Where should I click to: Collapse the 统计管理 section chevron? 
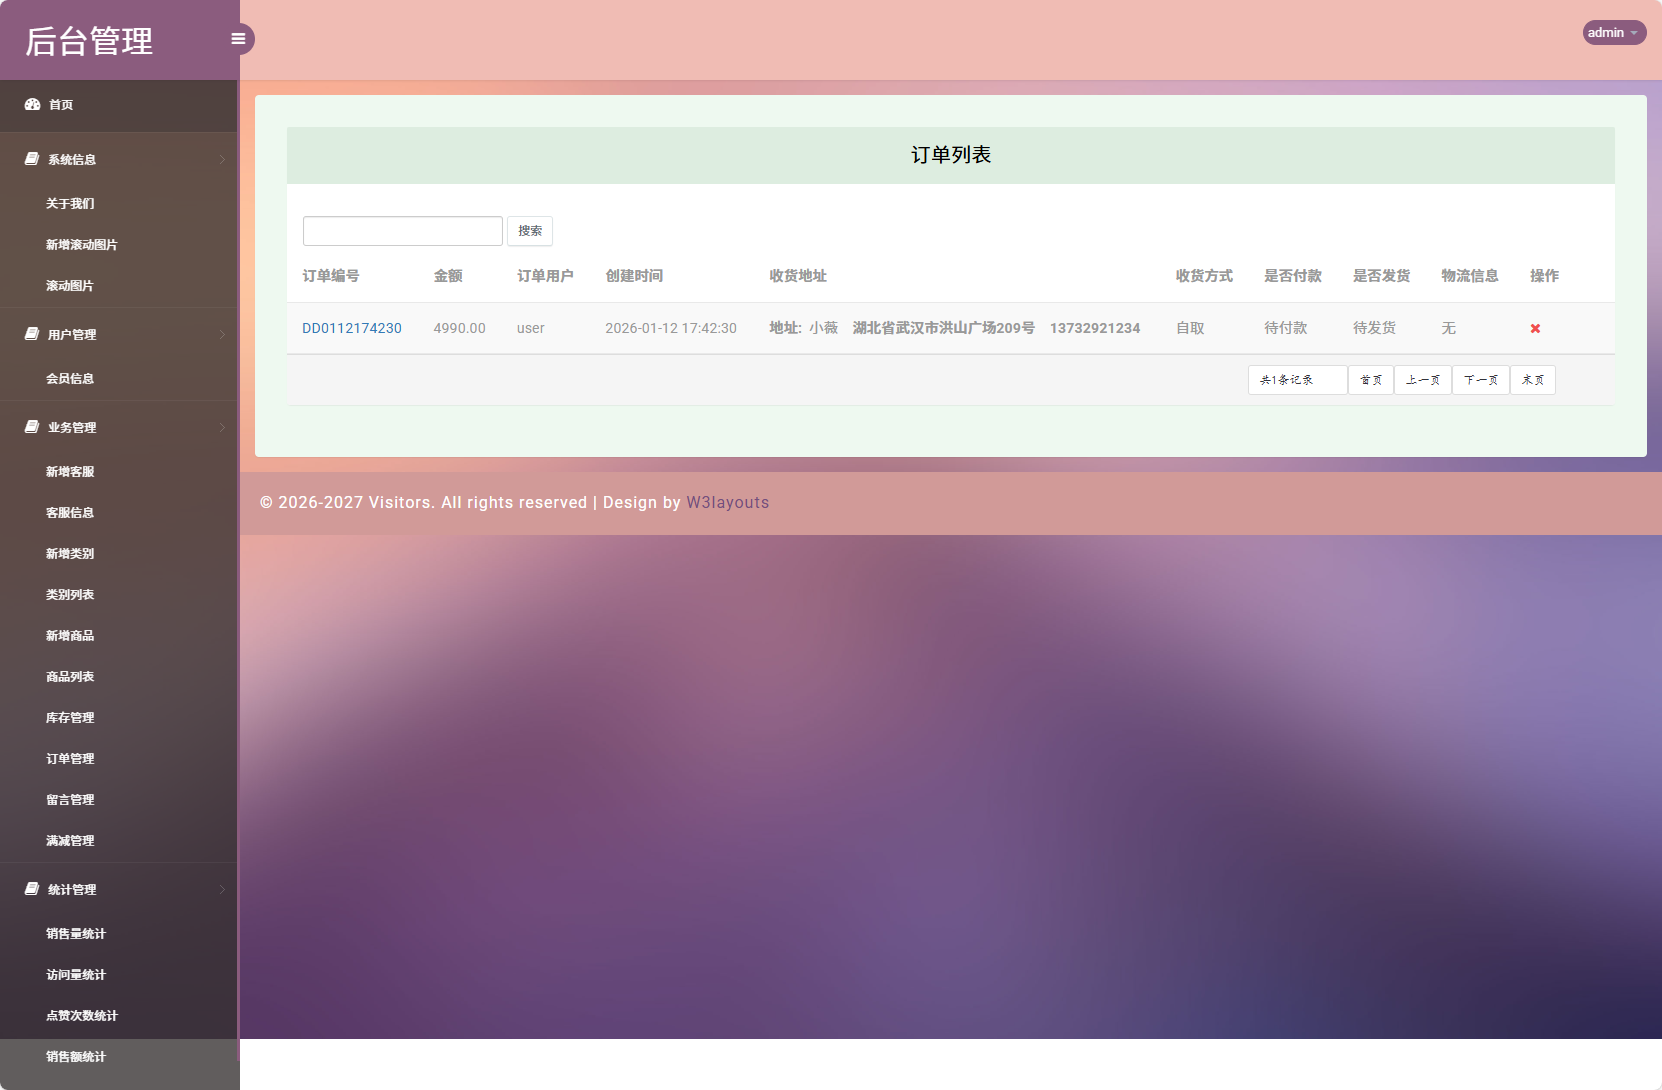point(222,889)
